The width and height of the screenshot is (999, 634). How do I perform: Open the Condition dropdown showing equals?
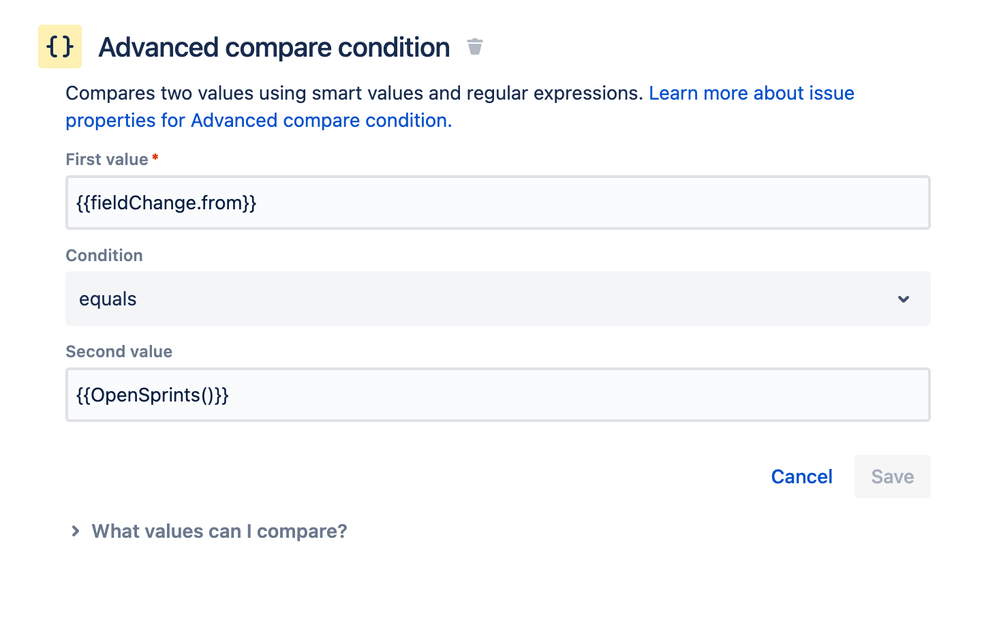[x=498, y=299]
